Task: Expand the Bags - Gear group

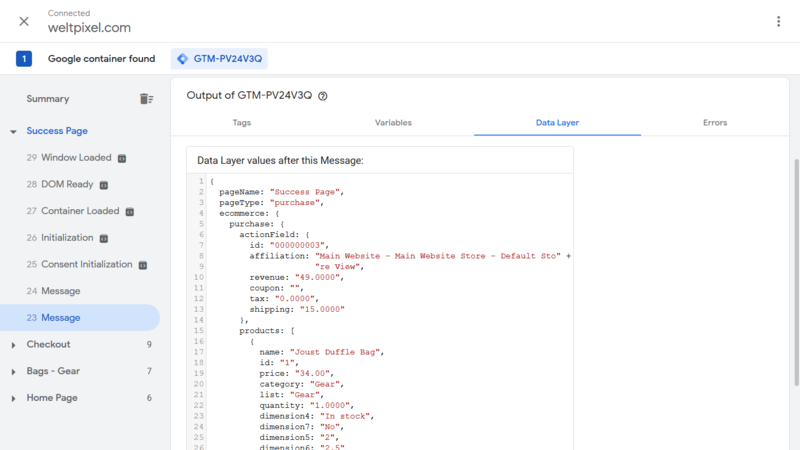Action: (13, 372)
